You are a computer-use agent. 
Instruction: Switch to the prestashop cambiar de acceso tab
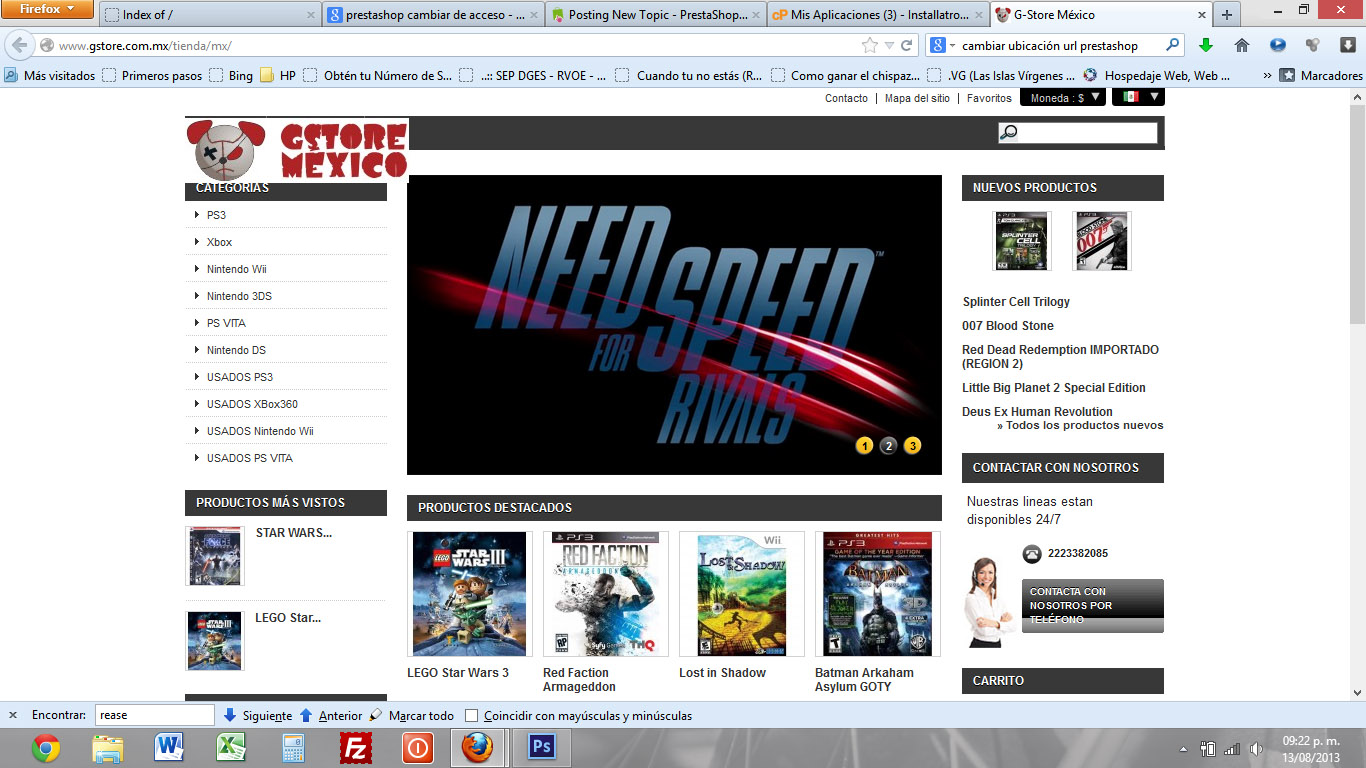[x=434, y=15]
